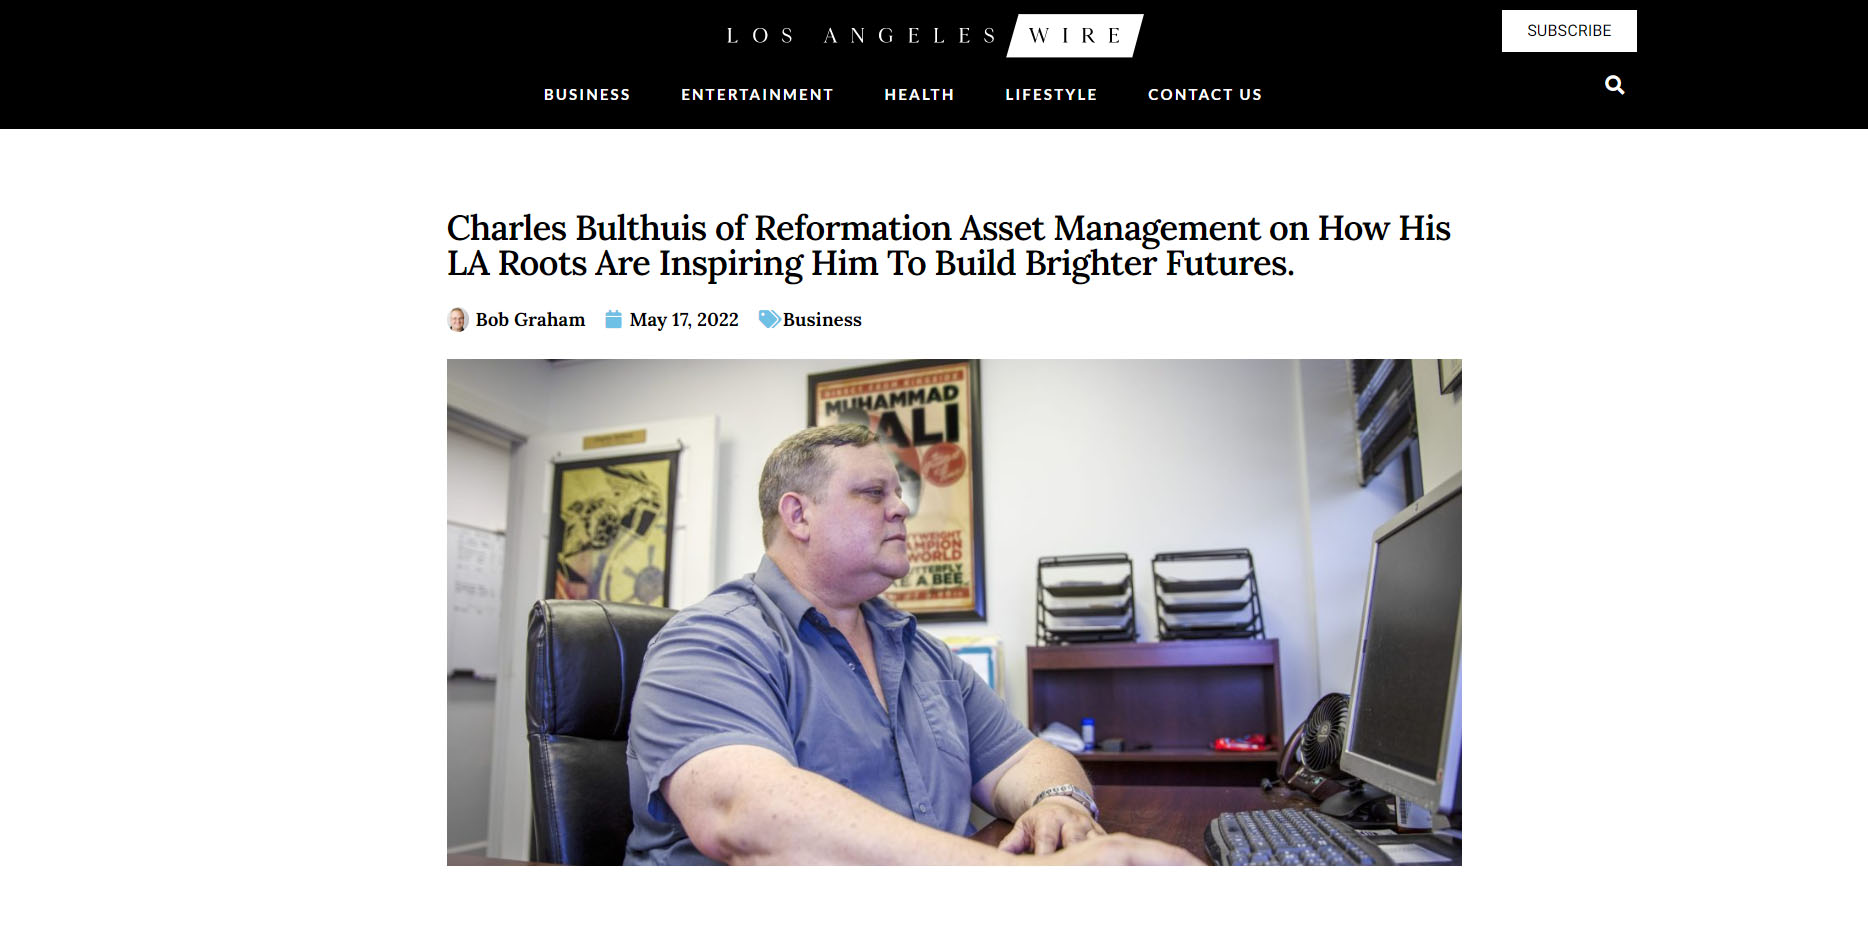Go to the Health section

[919, 94]
